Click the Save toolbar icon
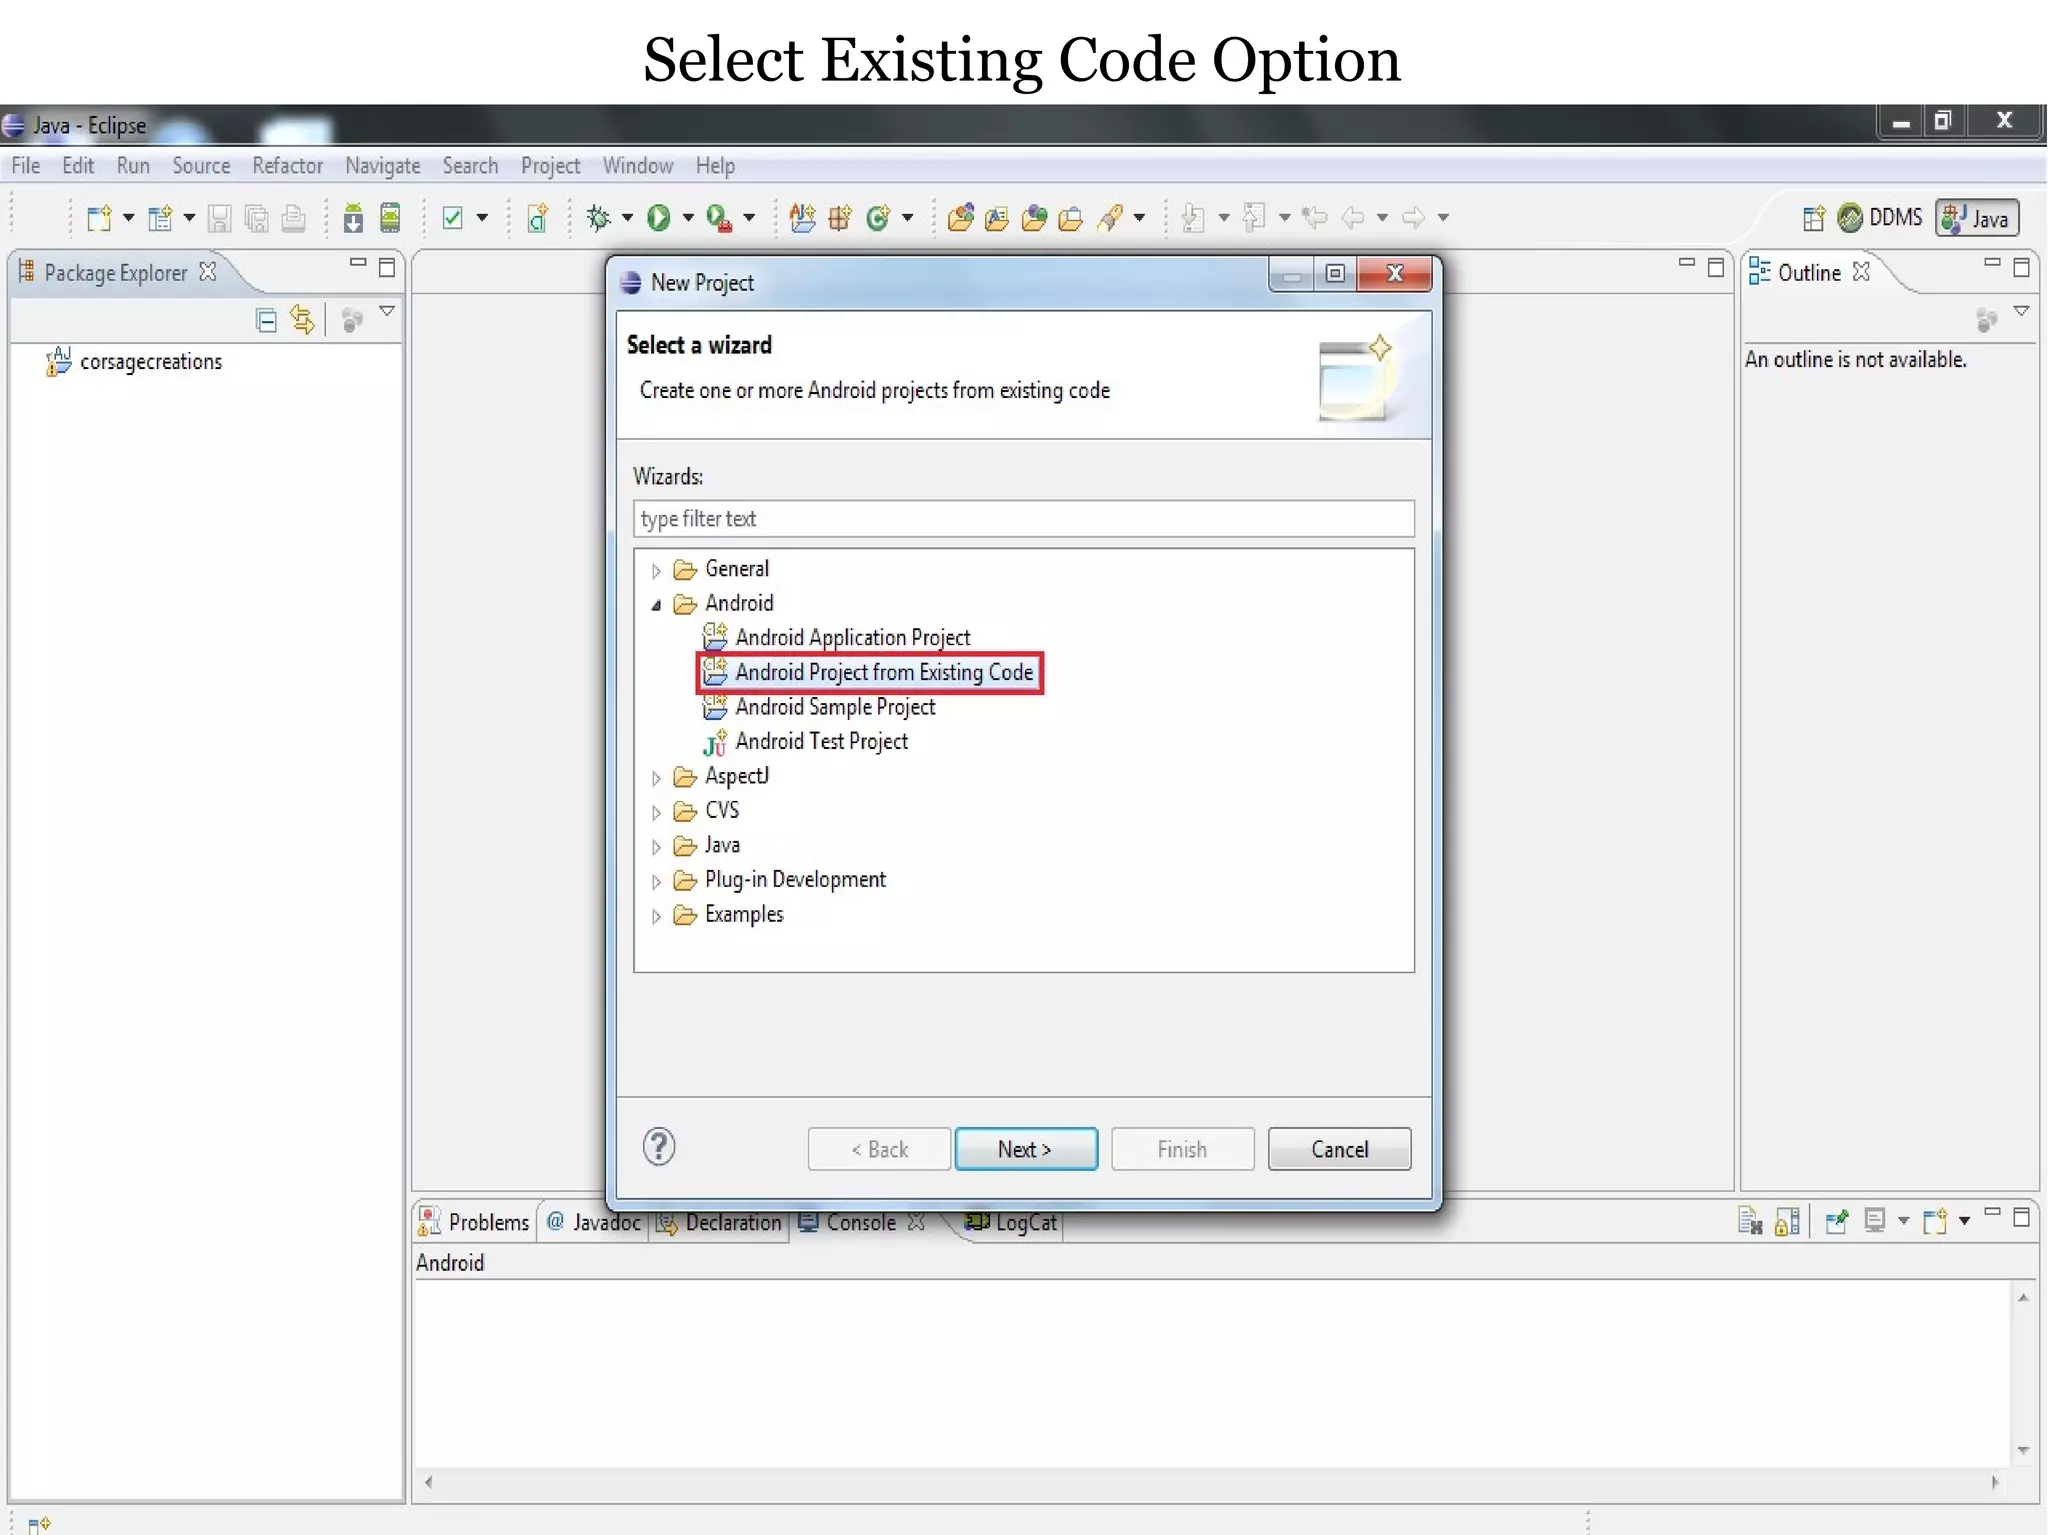The height and width of the screenshot is (1535, 2048). tap(219, 218)
